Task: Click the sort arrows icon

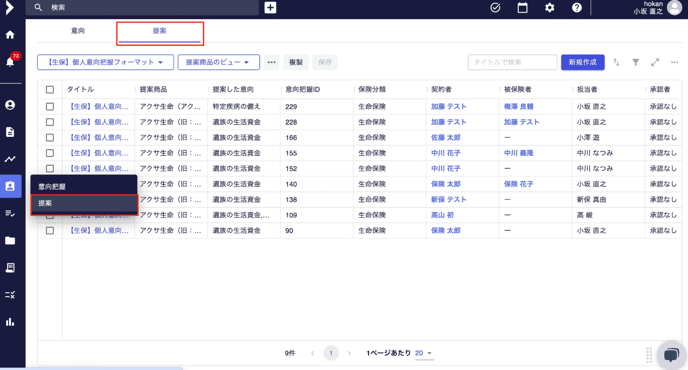Action: click(x=616, y=62)
